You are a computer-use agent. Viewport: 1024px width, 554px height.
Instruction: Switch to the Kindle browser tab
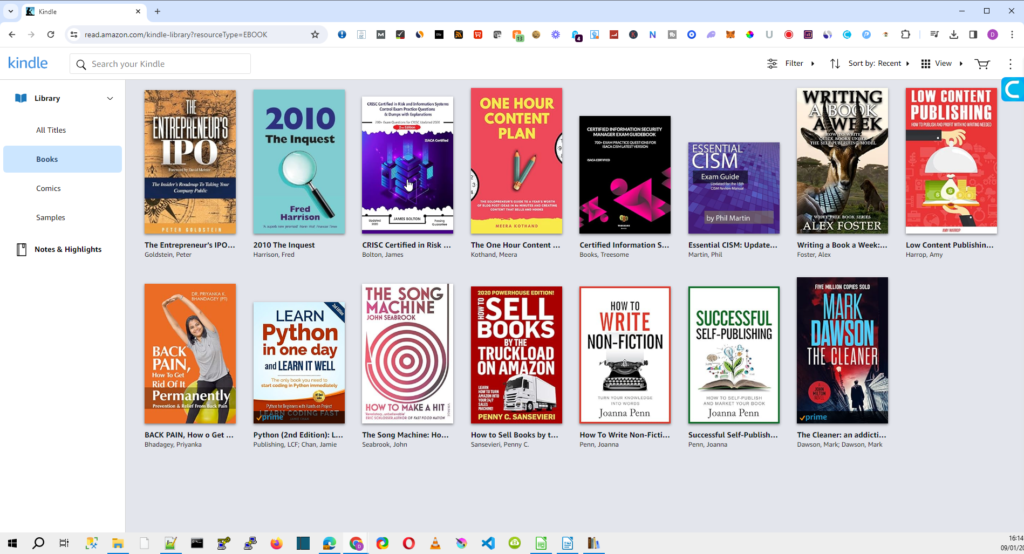tap(84, 11)
